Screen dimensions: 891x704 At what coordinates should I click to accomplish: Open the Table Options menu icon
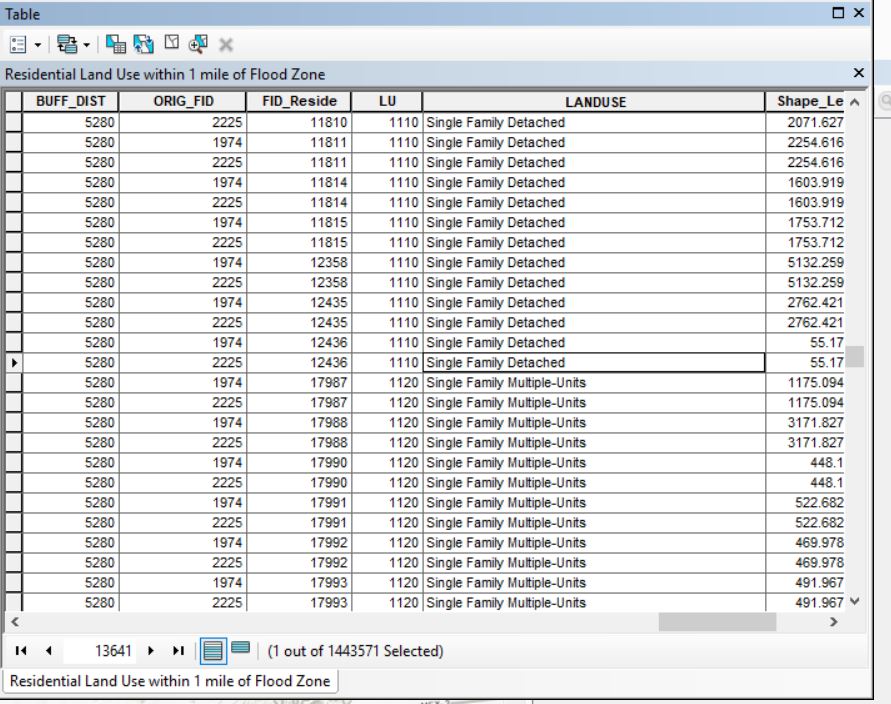(x=18, y=44)
